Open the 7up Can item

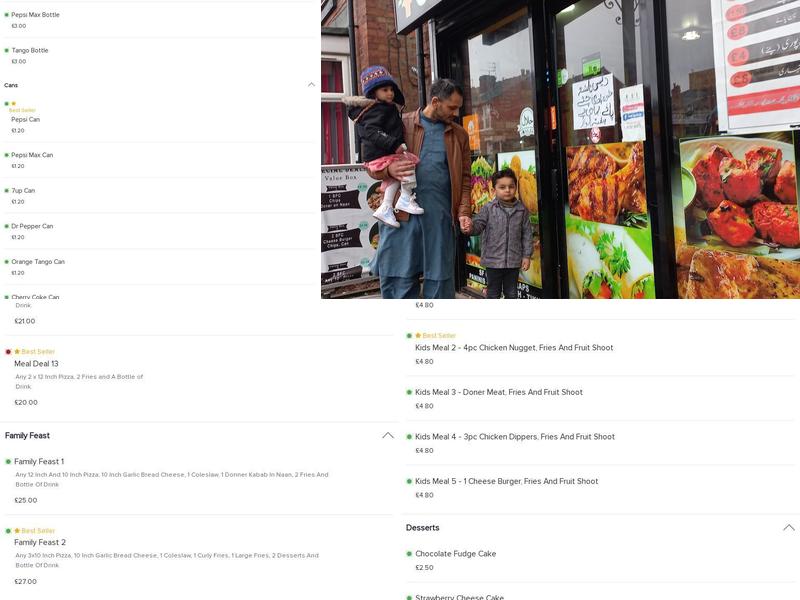[158, 196]
